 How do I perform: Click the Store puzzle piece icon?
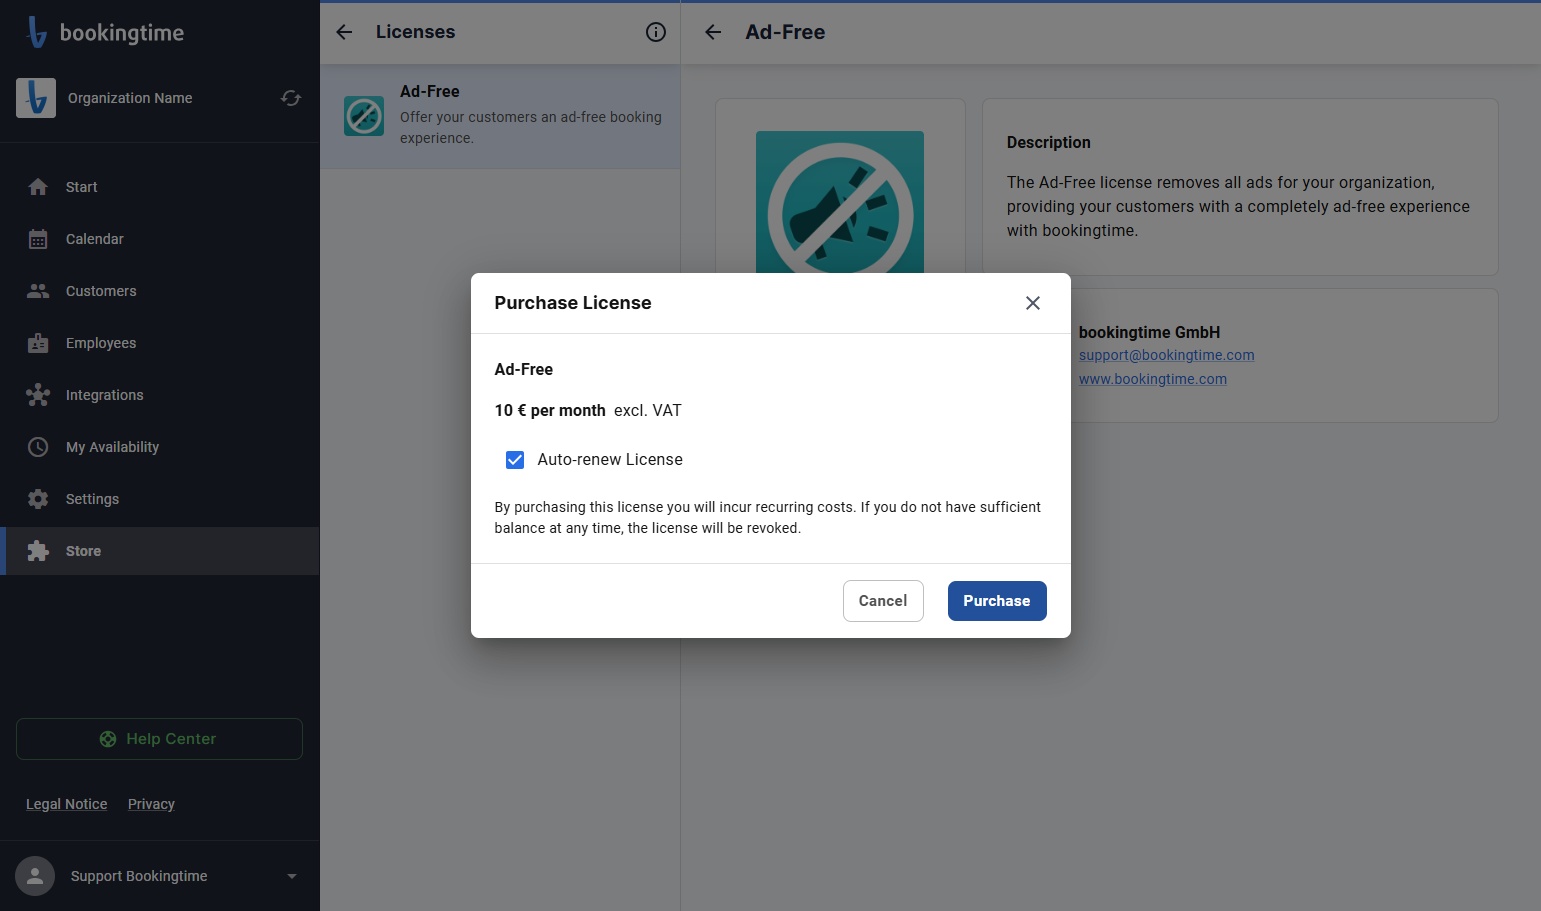[38, 551]
